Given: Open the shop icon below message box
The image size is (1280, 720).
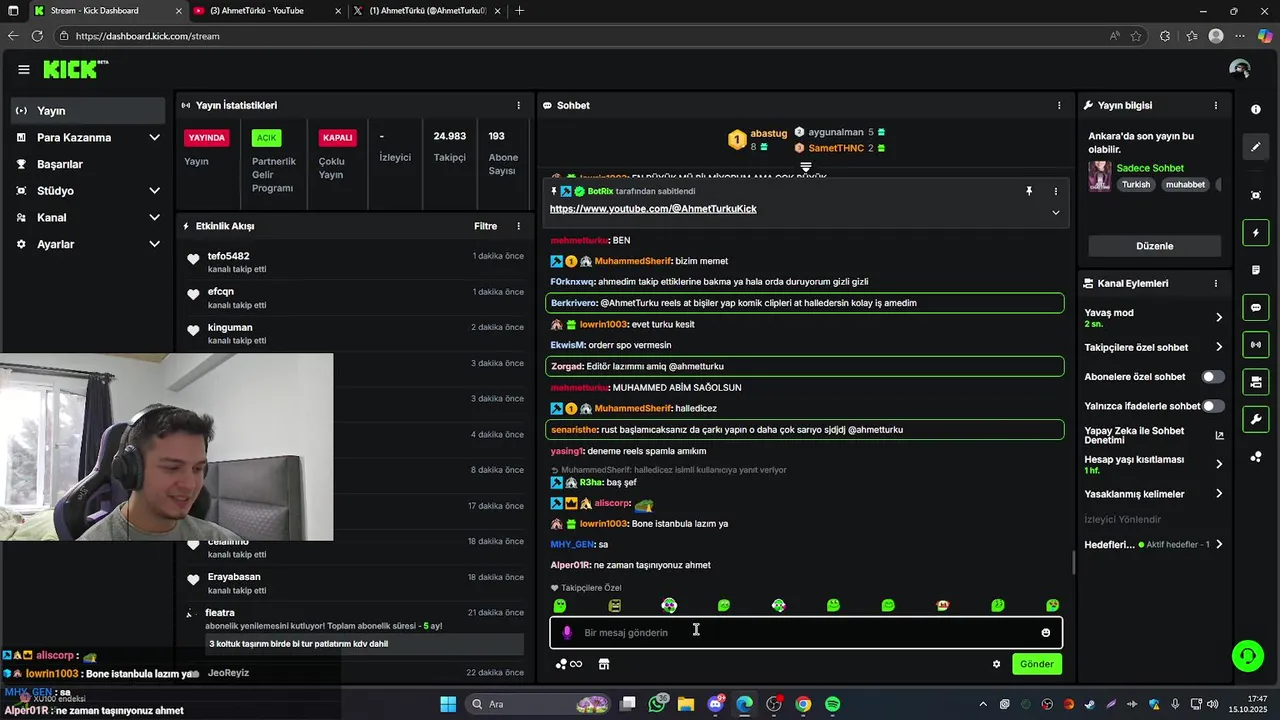Looking at the screenshot, I should pyautogui.click(x=604, y=664).
